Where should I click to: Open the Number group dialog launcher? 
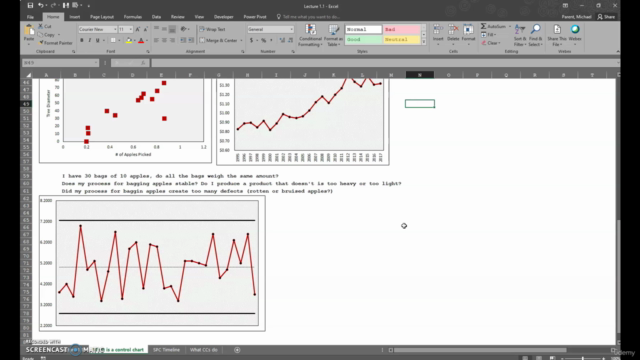coord(293,52)
